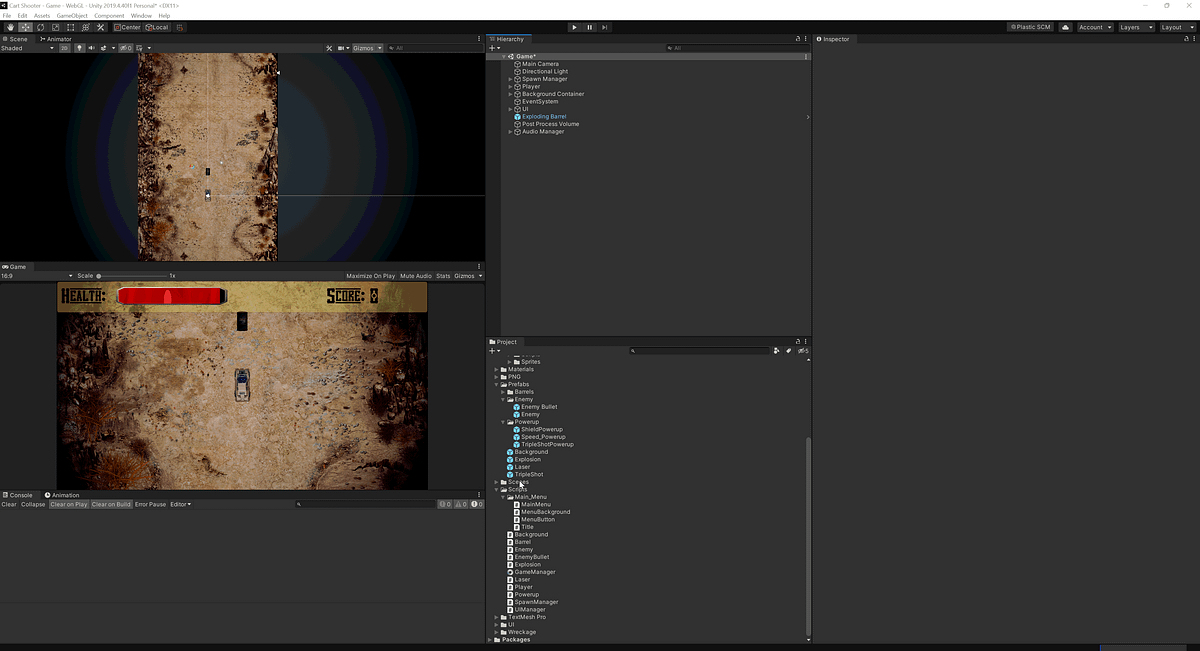The width and height of the screenshot is (1200, 651).
Task: Start the game with the Play button
Action: pos(574,27)
